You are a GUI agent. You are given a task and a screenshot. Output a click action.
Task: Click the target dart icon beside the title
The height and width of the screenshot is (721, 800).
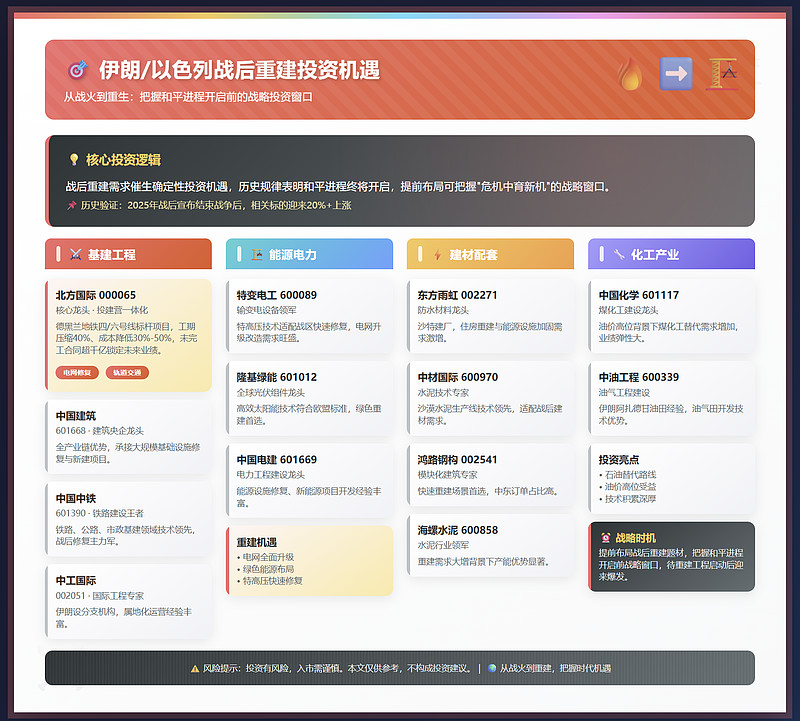pos(78,69)
